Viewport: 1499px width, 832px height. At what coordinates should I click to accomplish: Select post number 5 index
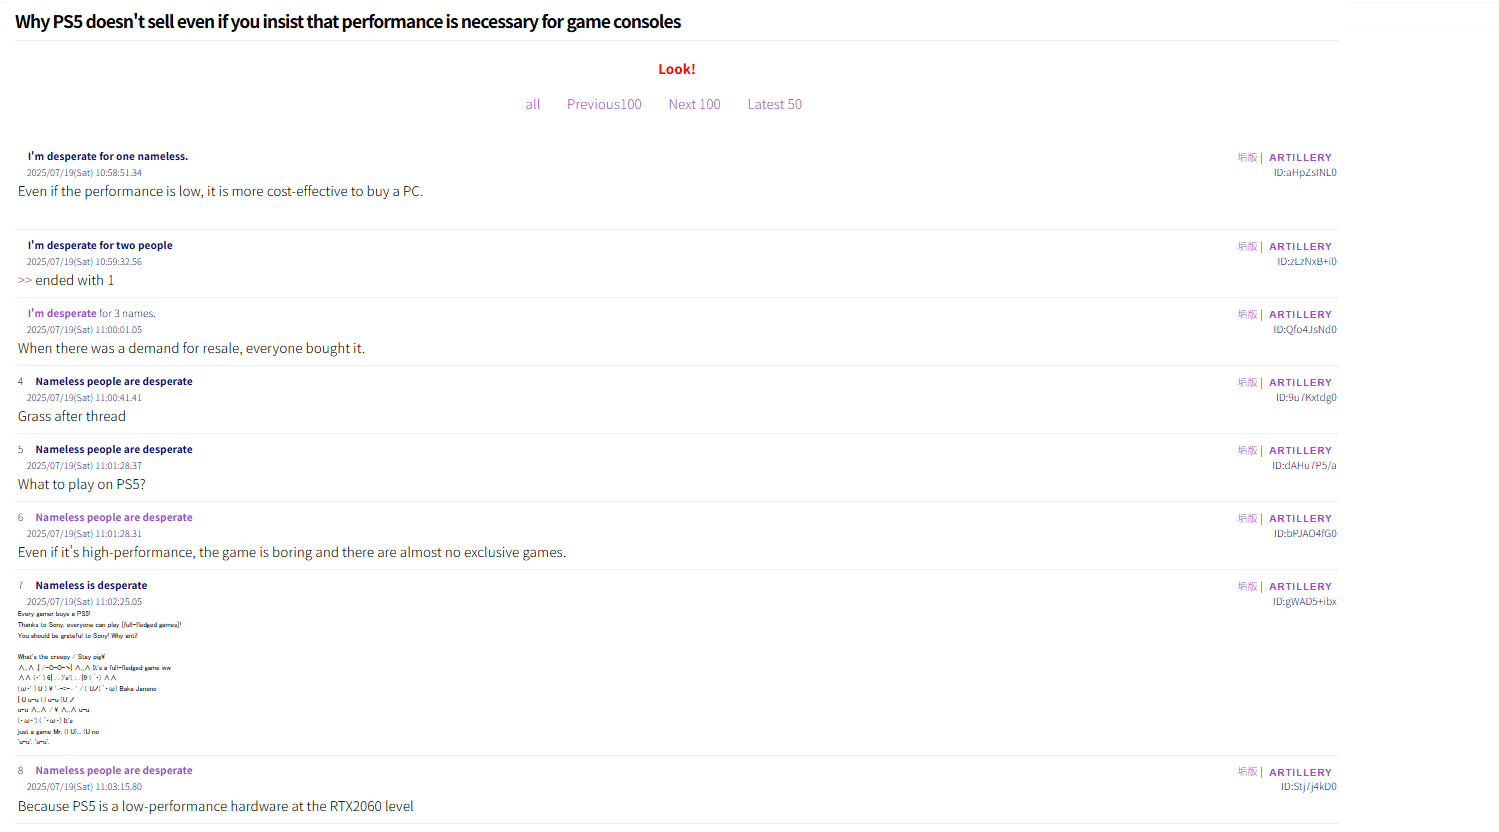point(20,449)
